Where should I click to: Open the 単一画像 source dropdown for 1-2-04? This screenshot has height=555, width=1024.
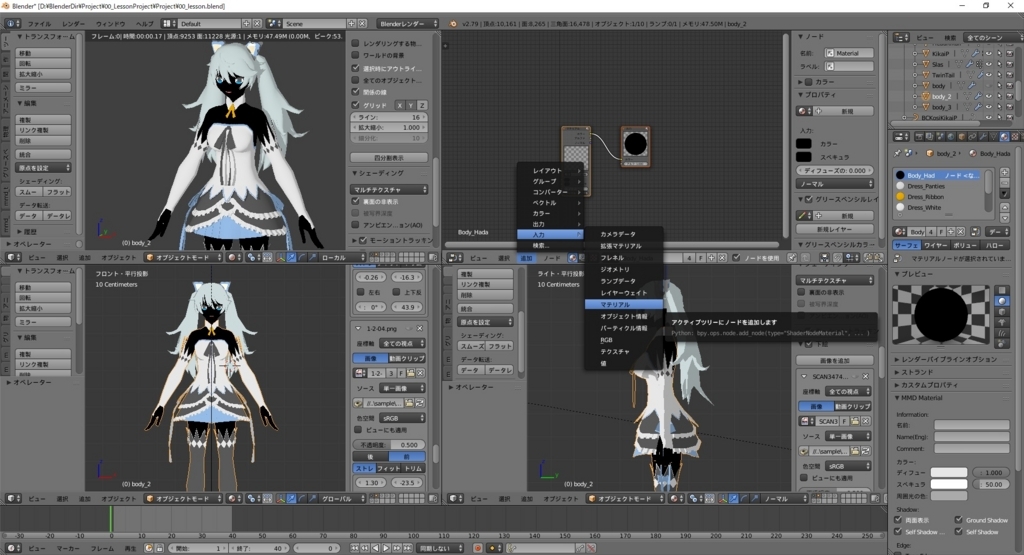click(402, 388)
